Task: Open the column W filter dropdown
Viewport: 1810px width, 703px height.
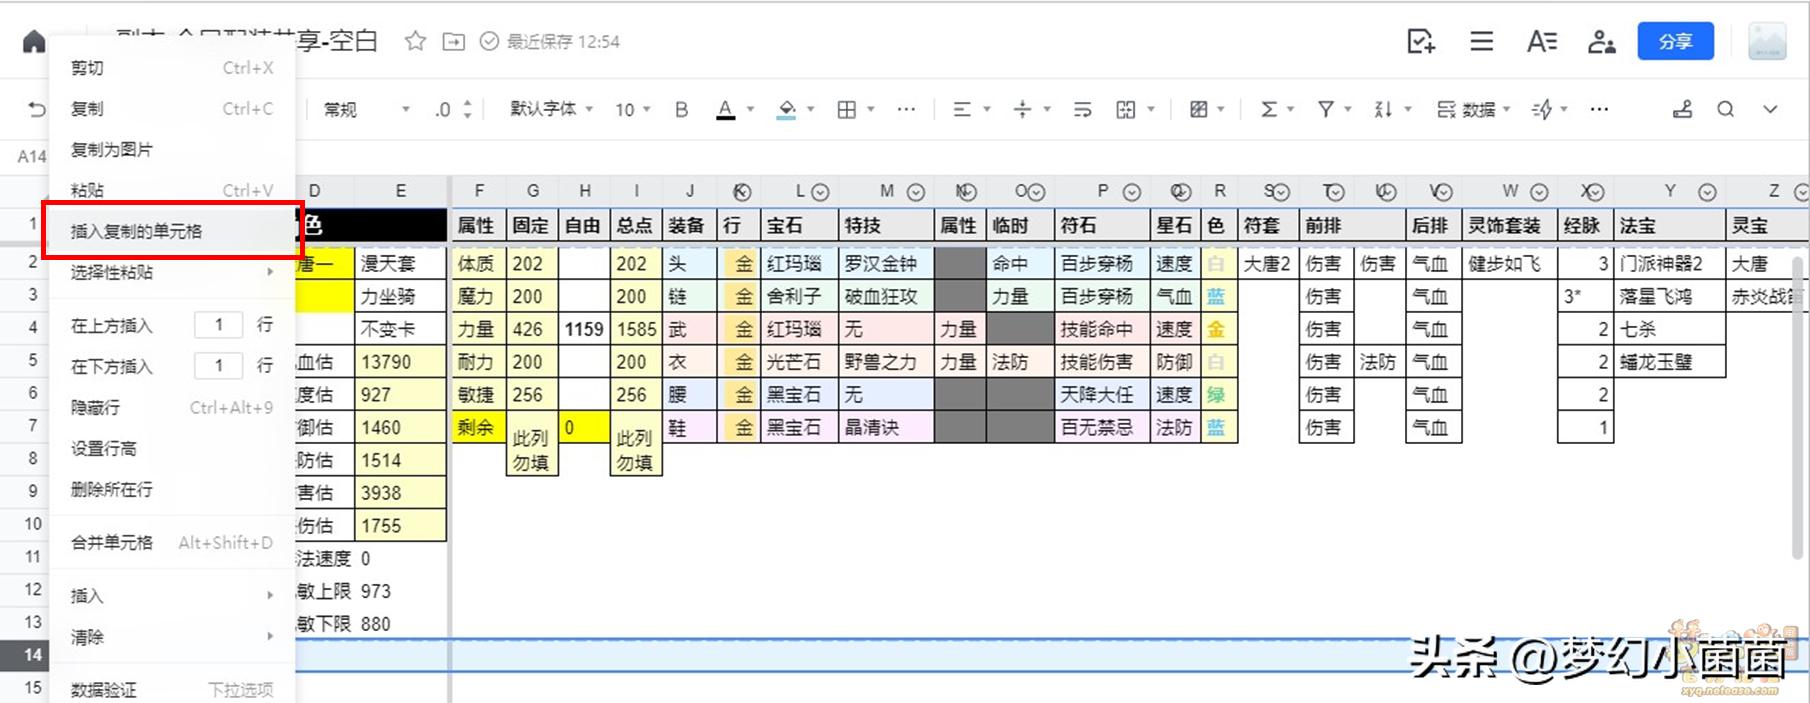Action: click(1539, 192)
